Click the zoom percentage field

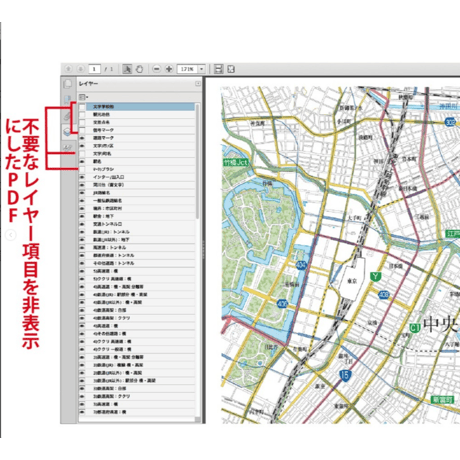coord(188,69)
